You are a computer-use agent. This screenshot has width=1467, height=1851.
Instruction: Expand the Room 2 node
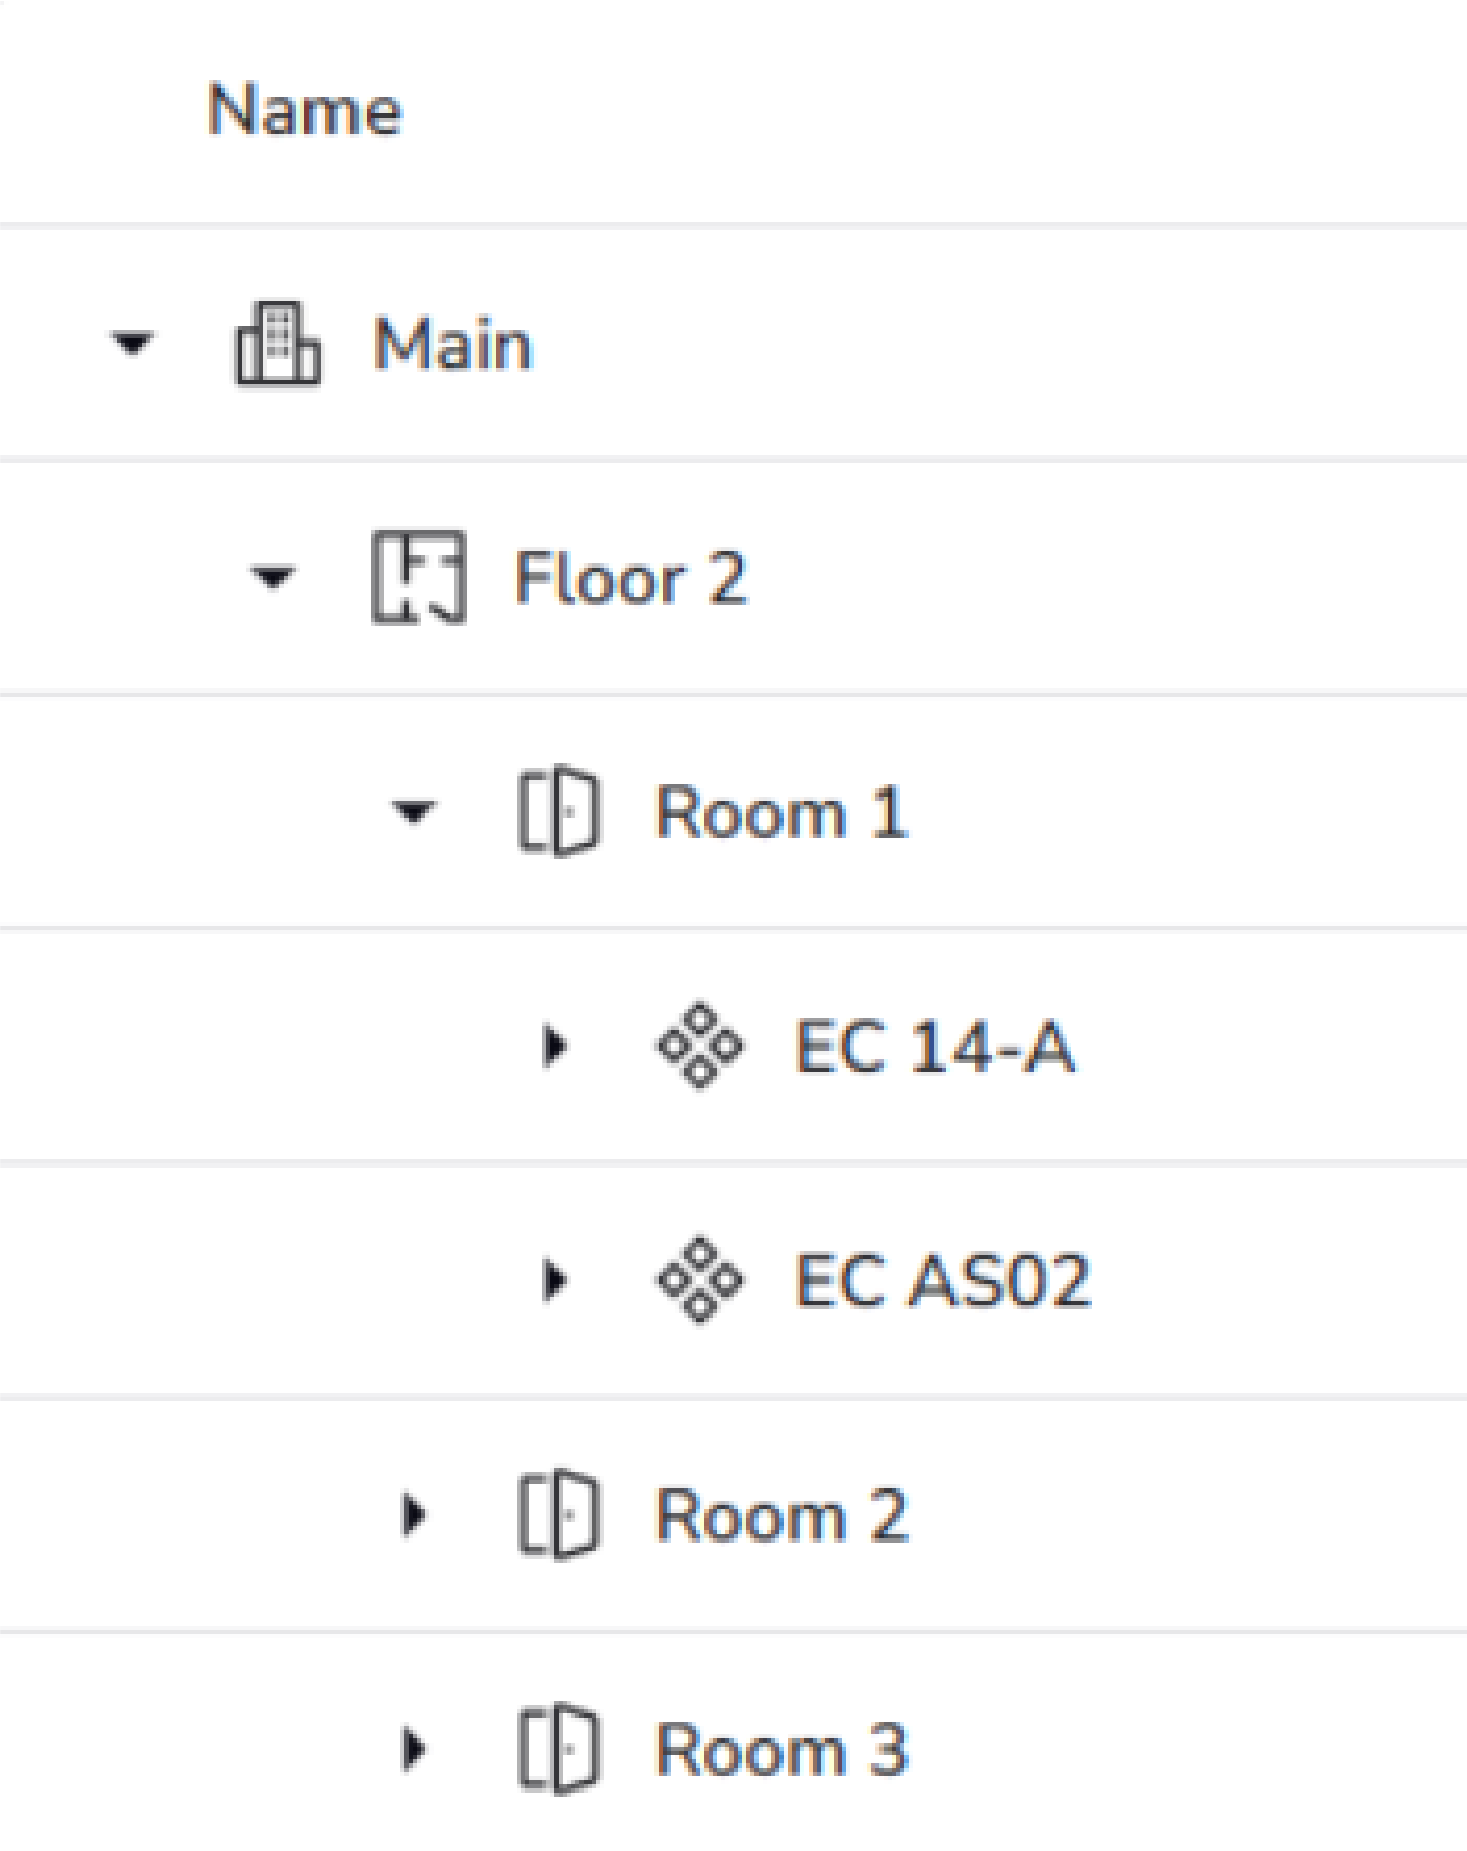(x=413, y=1514)
